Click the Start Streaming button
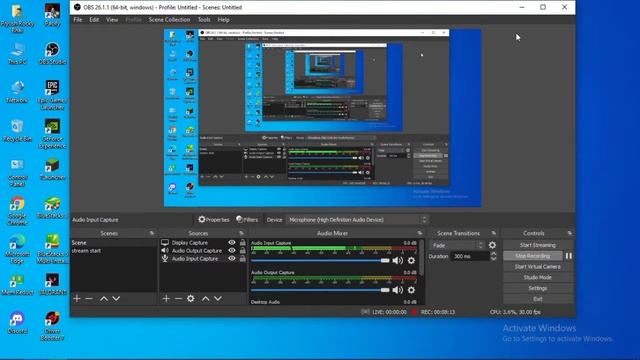Viewport: 640px width, 360px height. [538, 245]
